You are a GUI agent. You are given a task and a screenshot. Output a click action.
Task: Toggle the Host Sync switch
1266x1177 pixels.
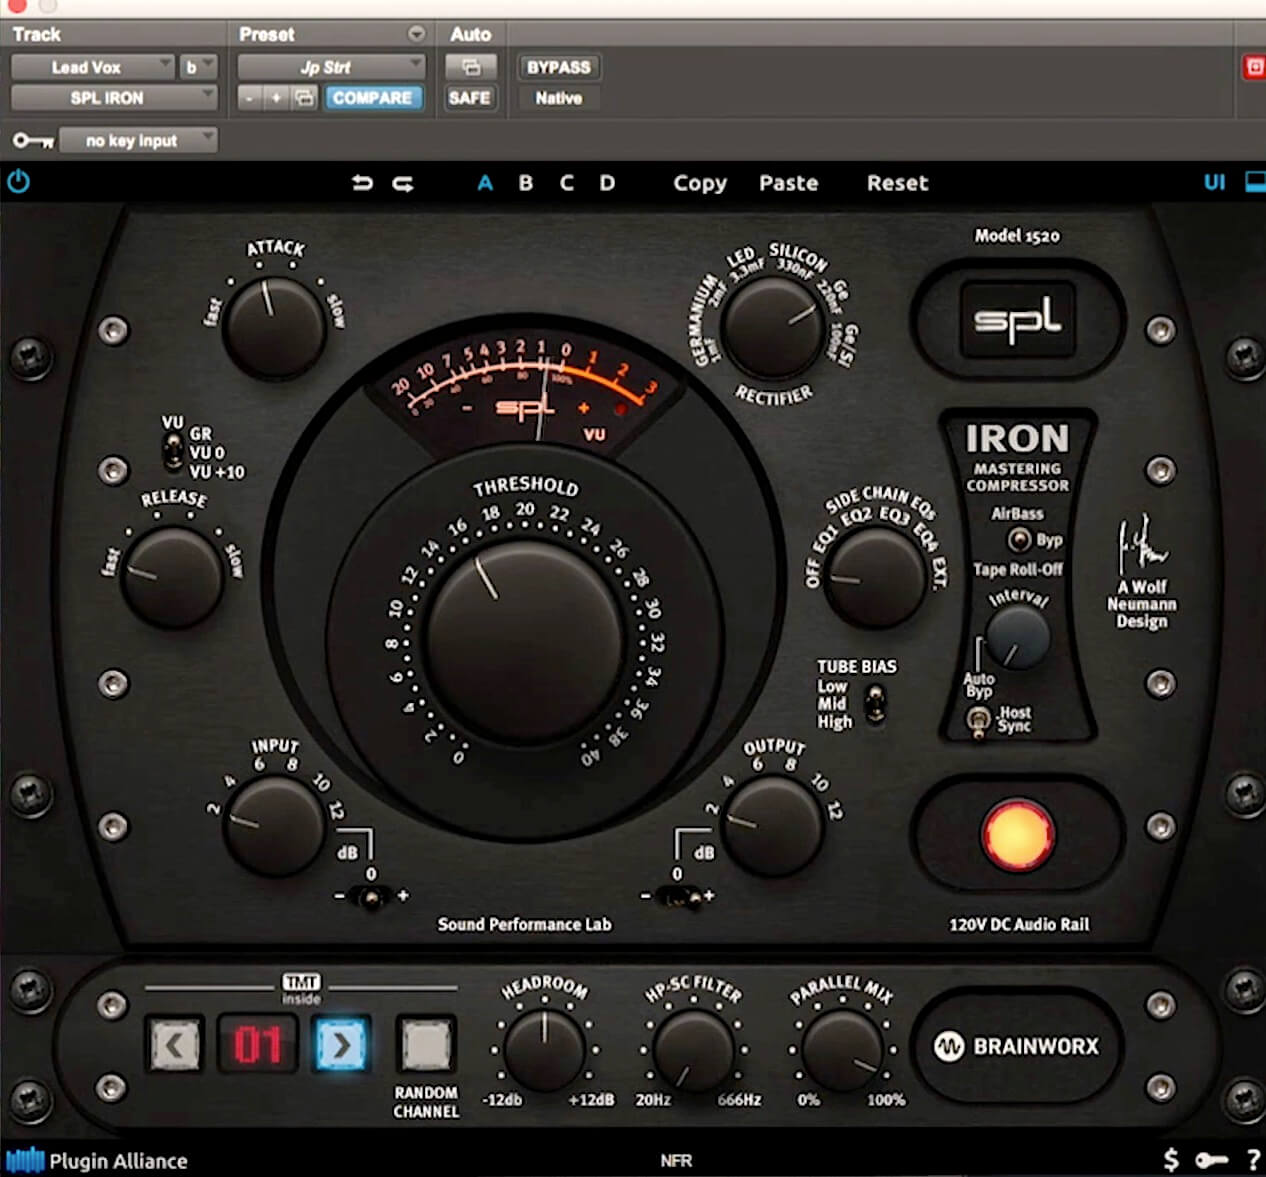tap(977, 720)
